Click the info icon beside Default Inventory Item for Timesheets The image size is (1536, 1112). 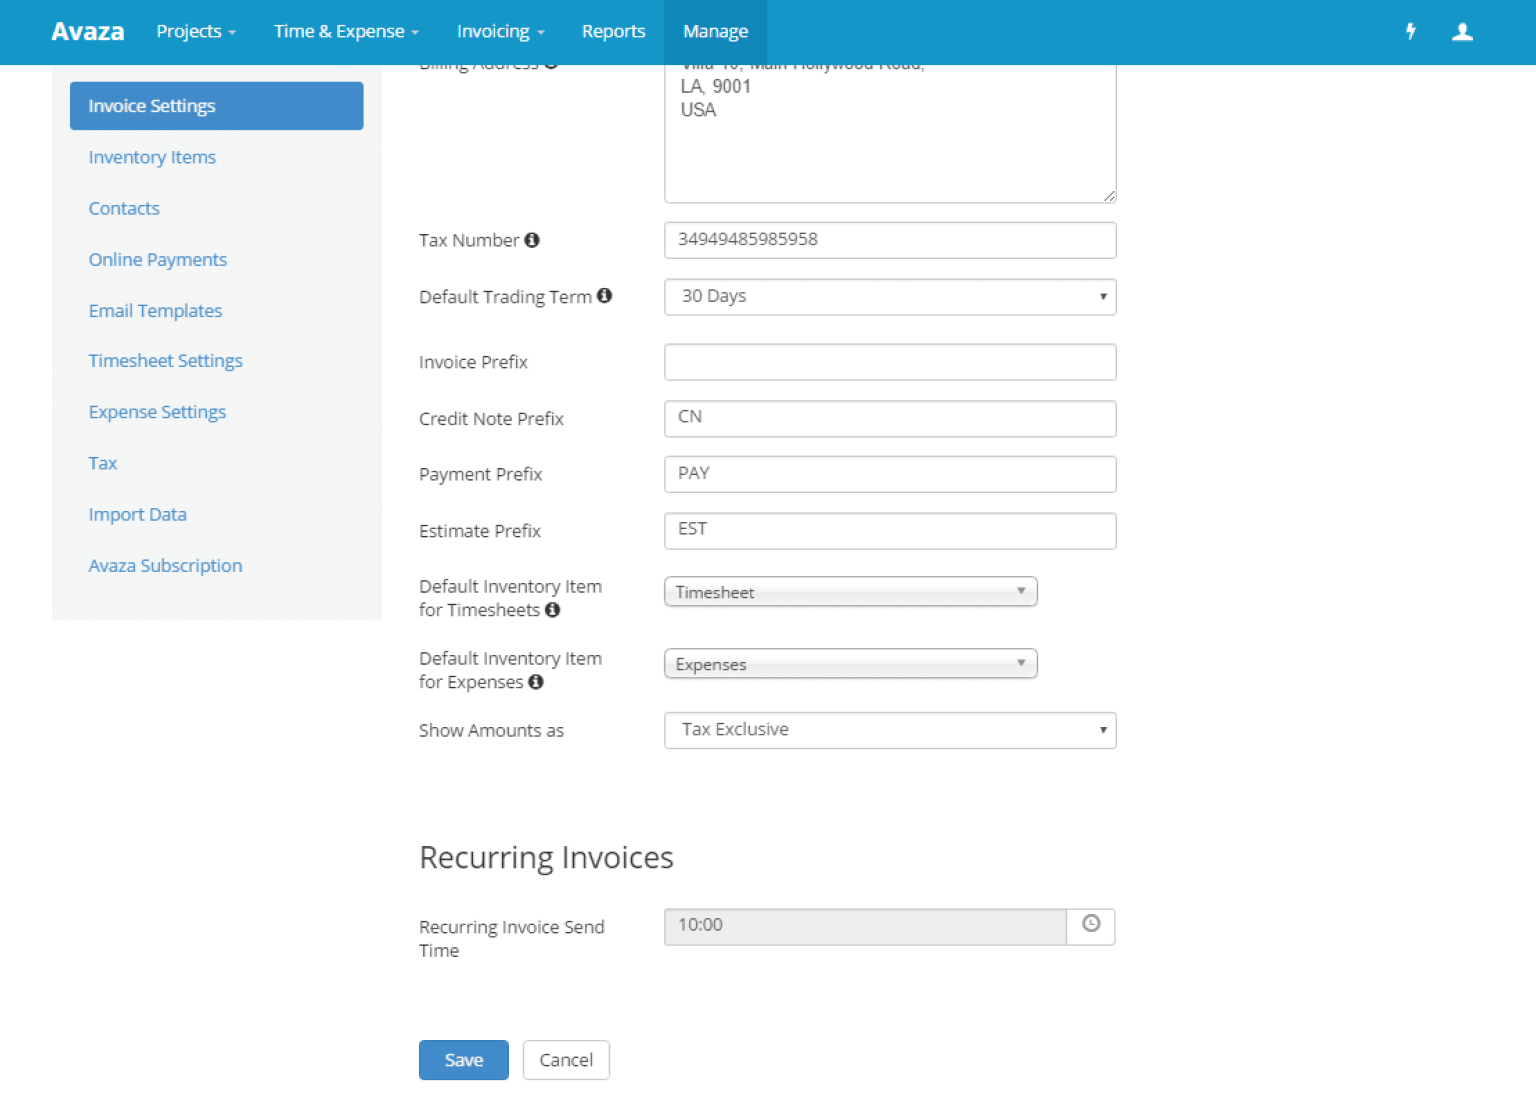553,610
